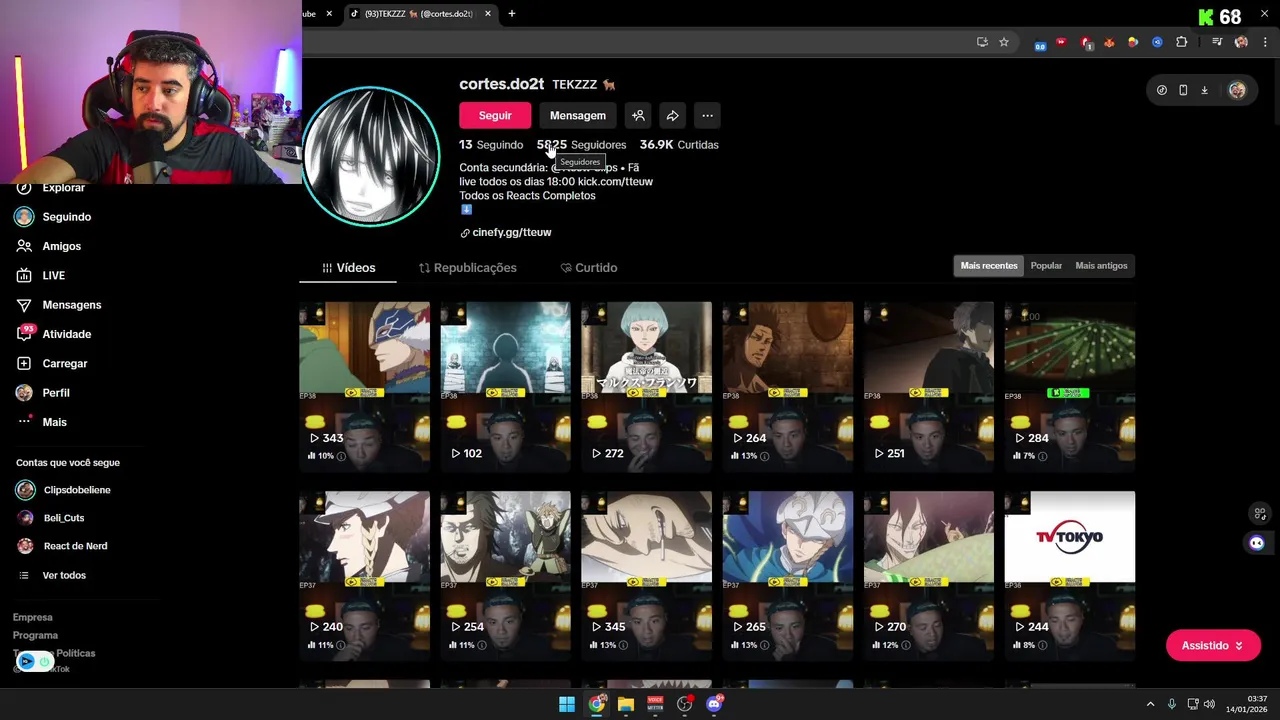
Task: Click the pink Seguir button
Action: click(495, 116)
